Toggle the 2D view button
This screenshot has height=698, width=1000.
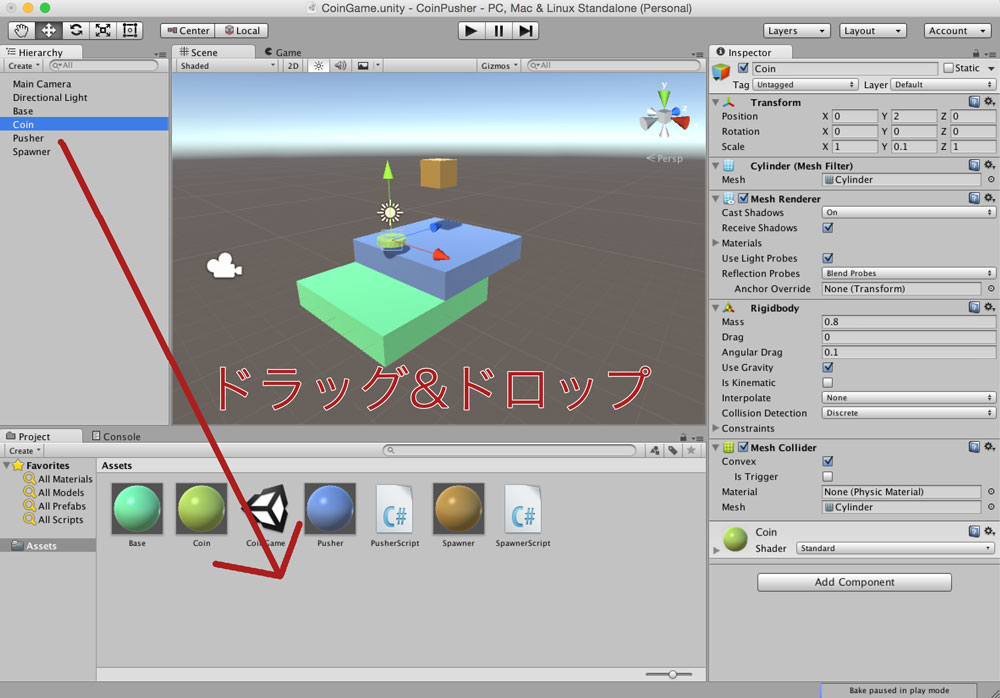pyautogui.click(x=293, y=66)
